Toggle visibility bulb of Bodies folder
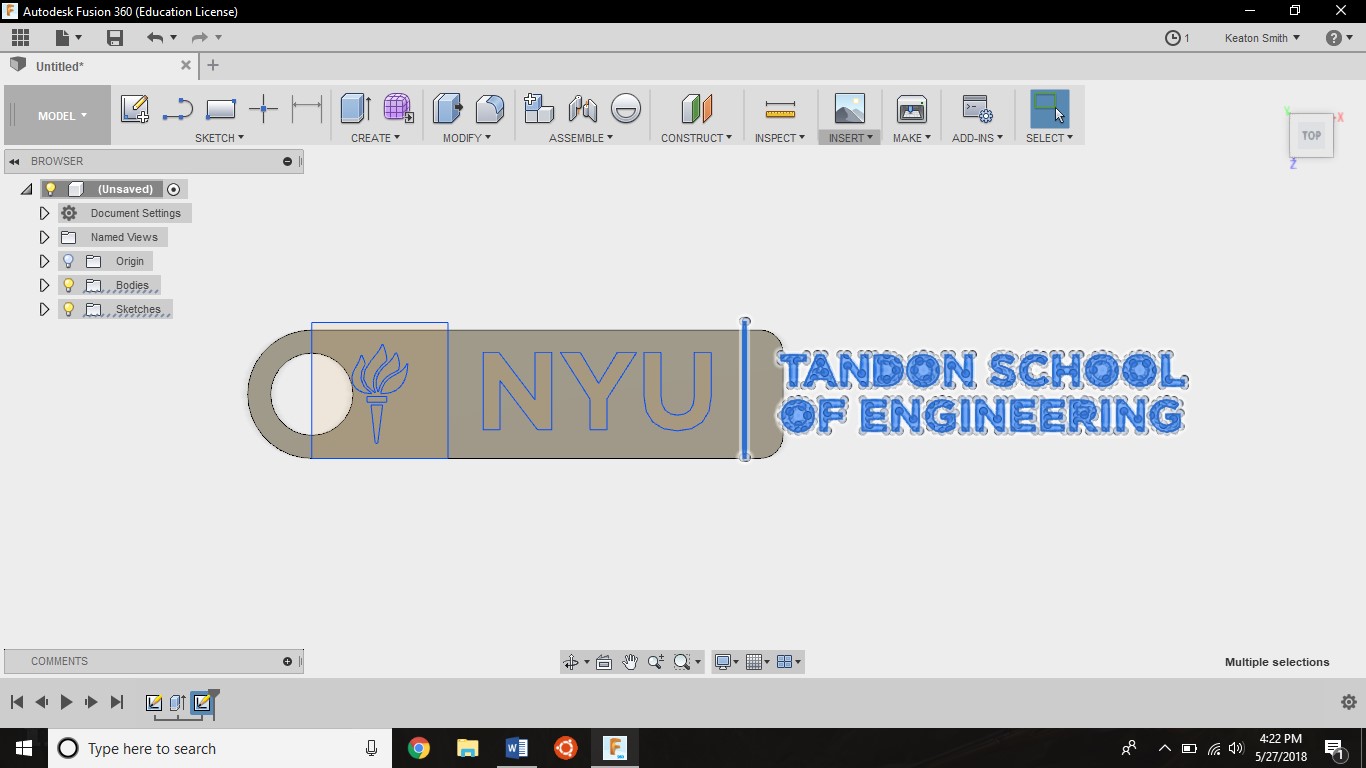The width and height of the screenshot is (1366, 768). [68, 285]
